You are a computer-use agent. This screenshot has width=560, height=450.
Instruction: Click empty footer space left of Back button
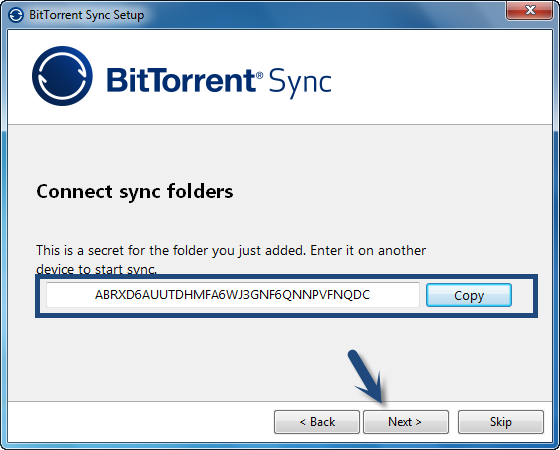point(139,422)
